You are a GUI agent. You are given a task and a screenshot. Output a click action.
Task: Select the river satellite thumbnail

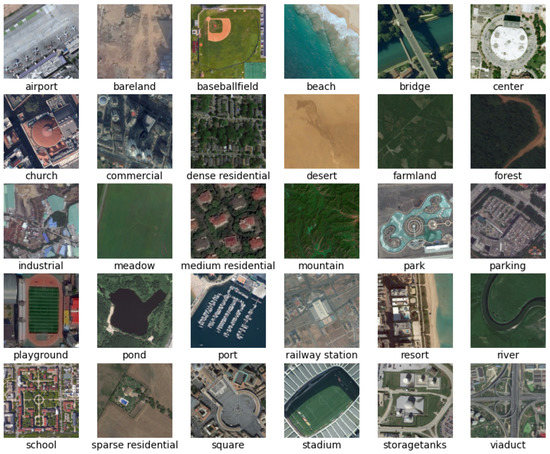[508, 311]
